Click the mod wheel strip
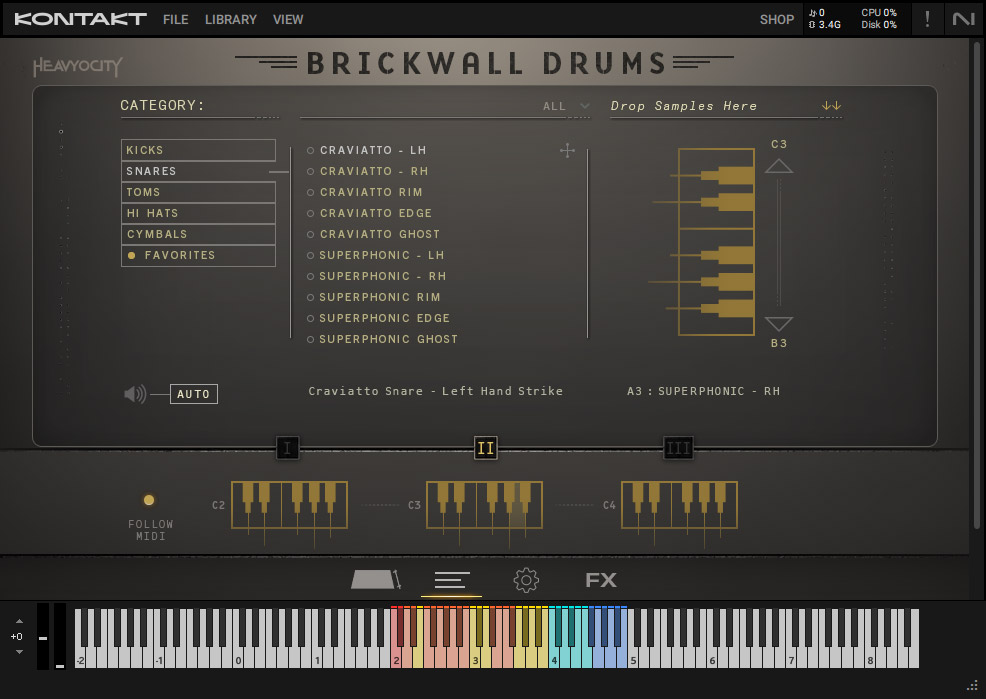 tap(60, 636)
